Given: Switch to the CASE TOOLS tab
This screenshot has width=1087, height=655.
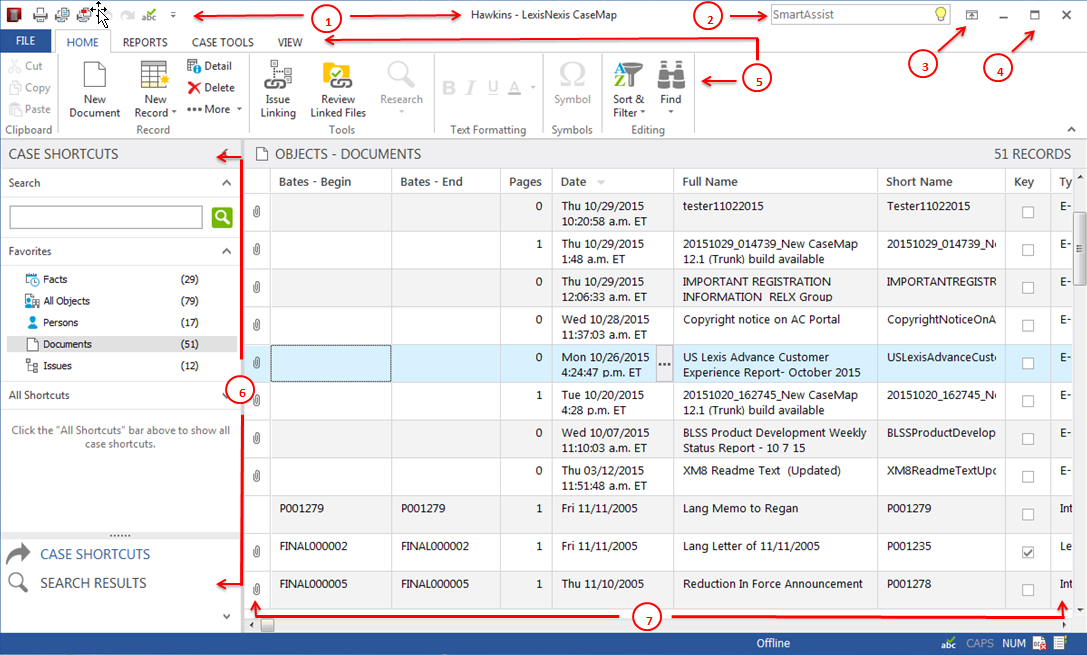Looking at the screenshot, I should pos(223,42).
